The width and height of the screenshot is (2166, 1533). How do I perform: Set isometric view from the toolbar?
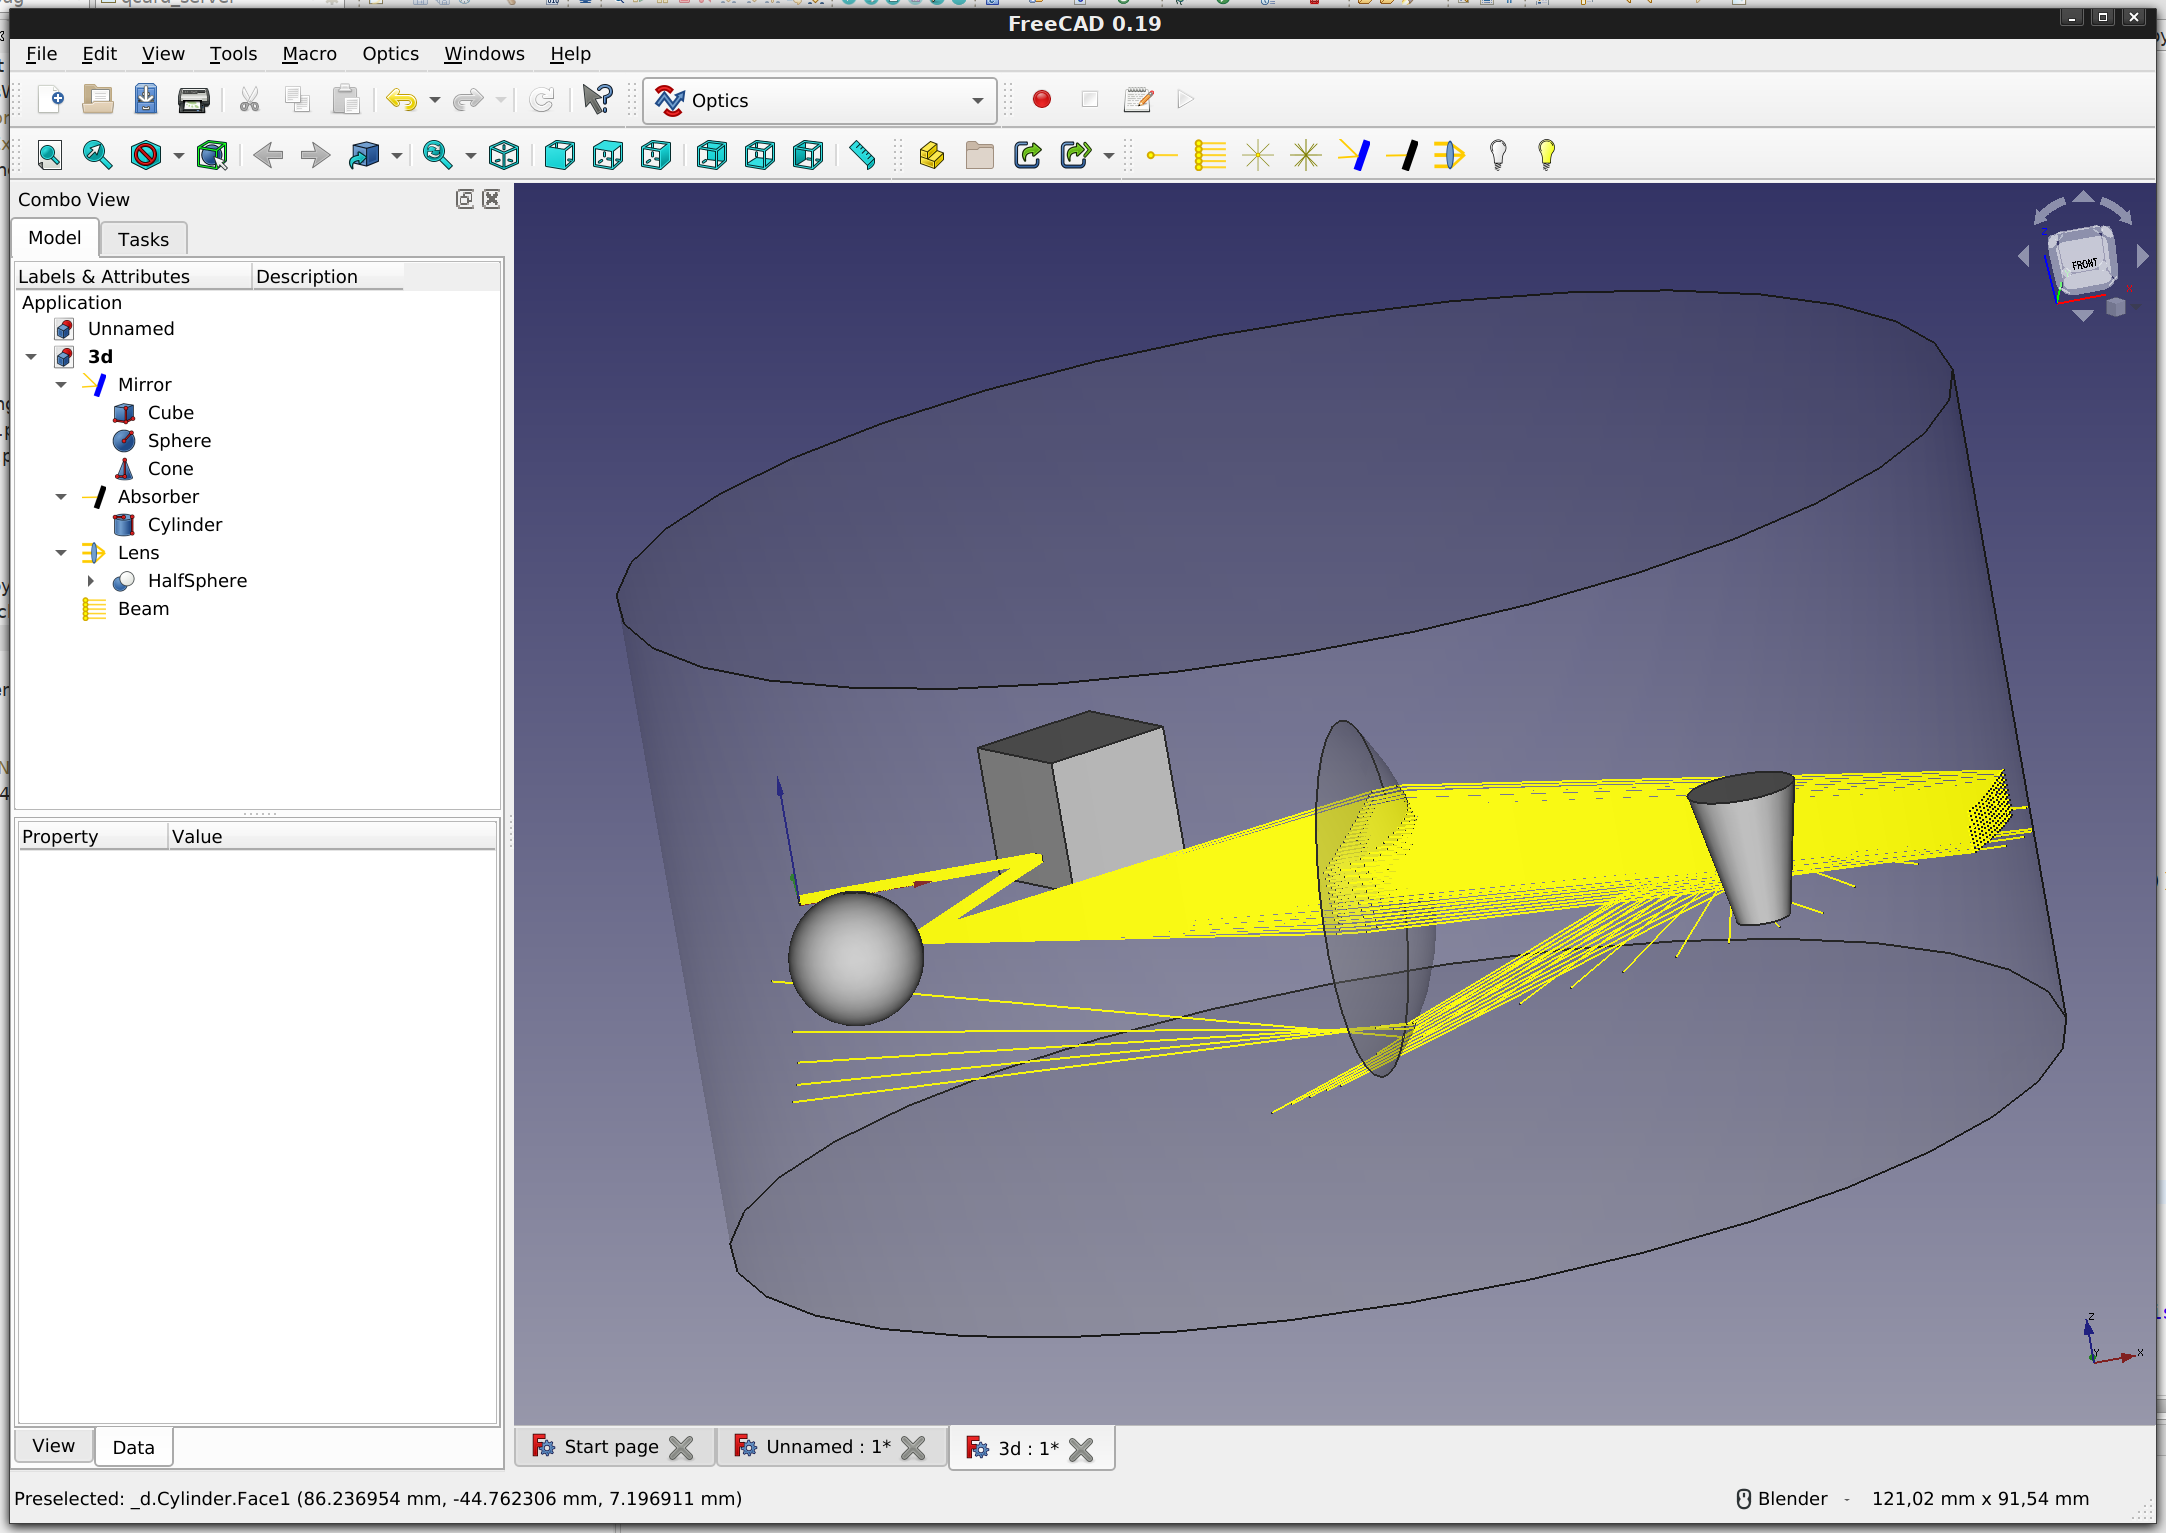504,155
